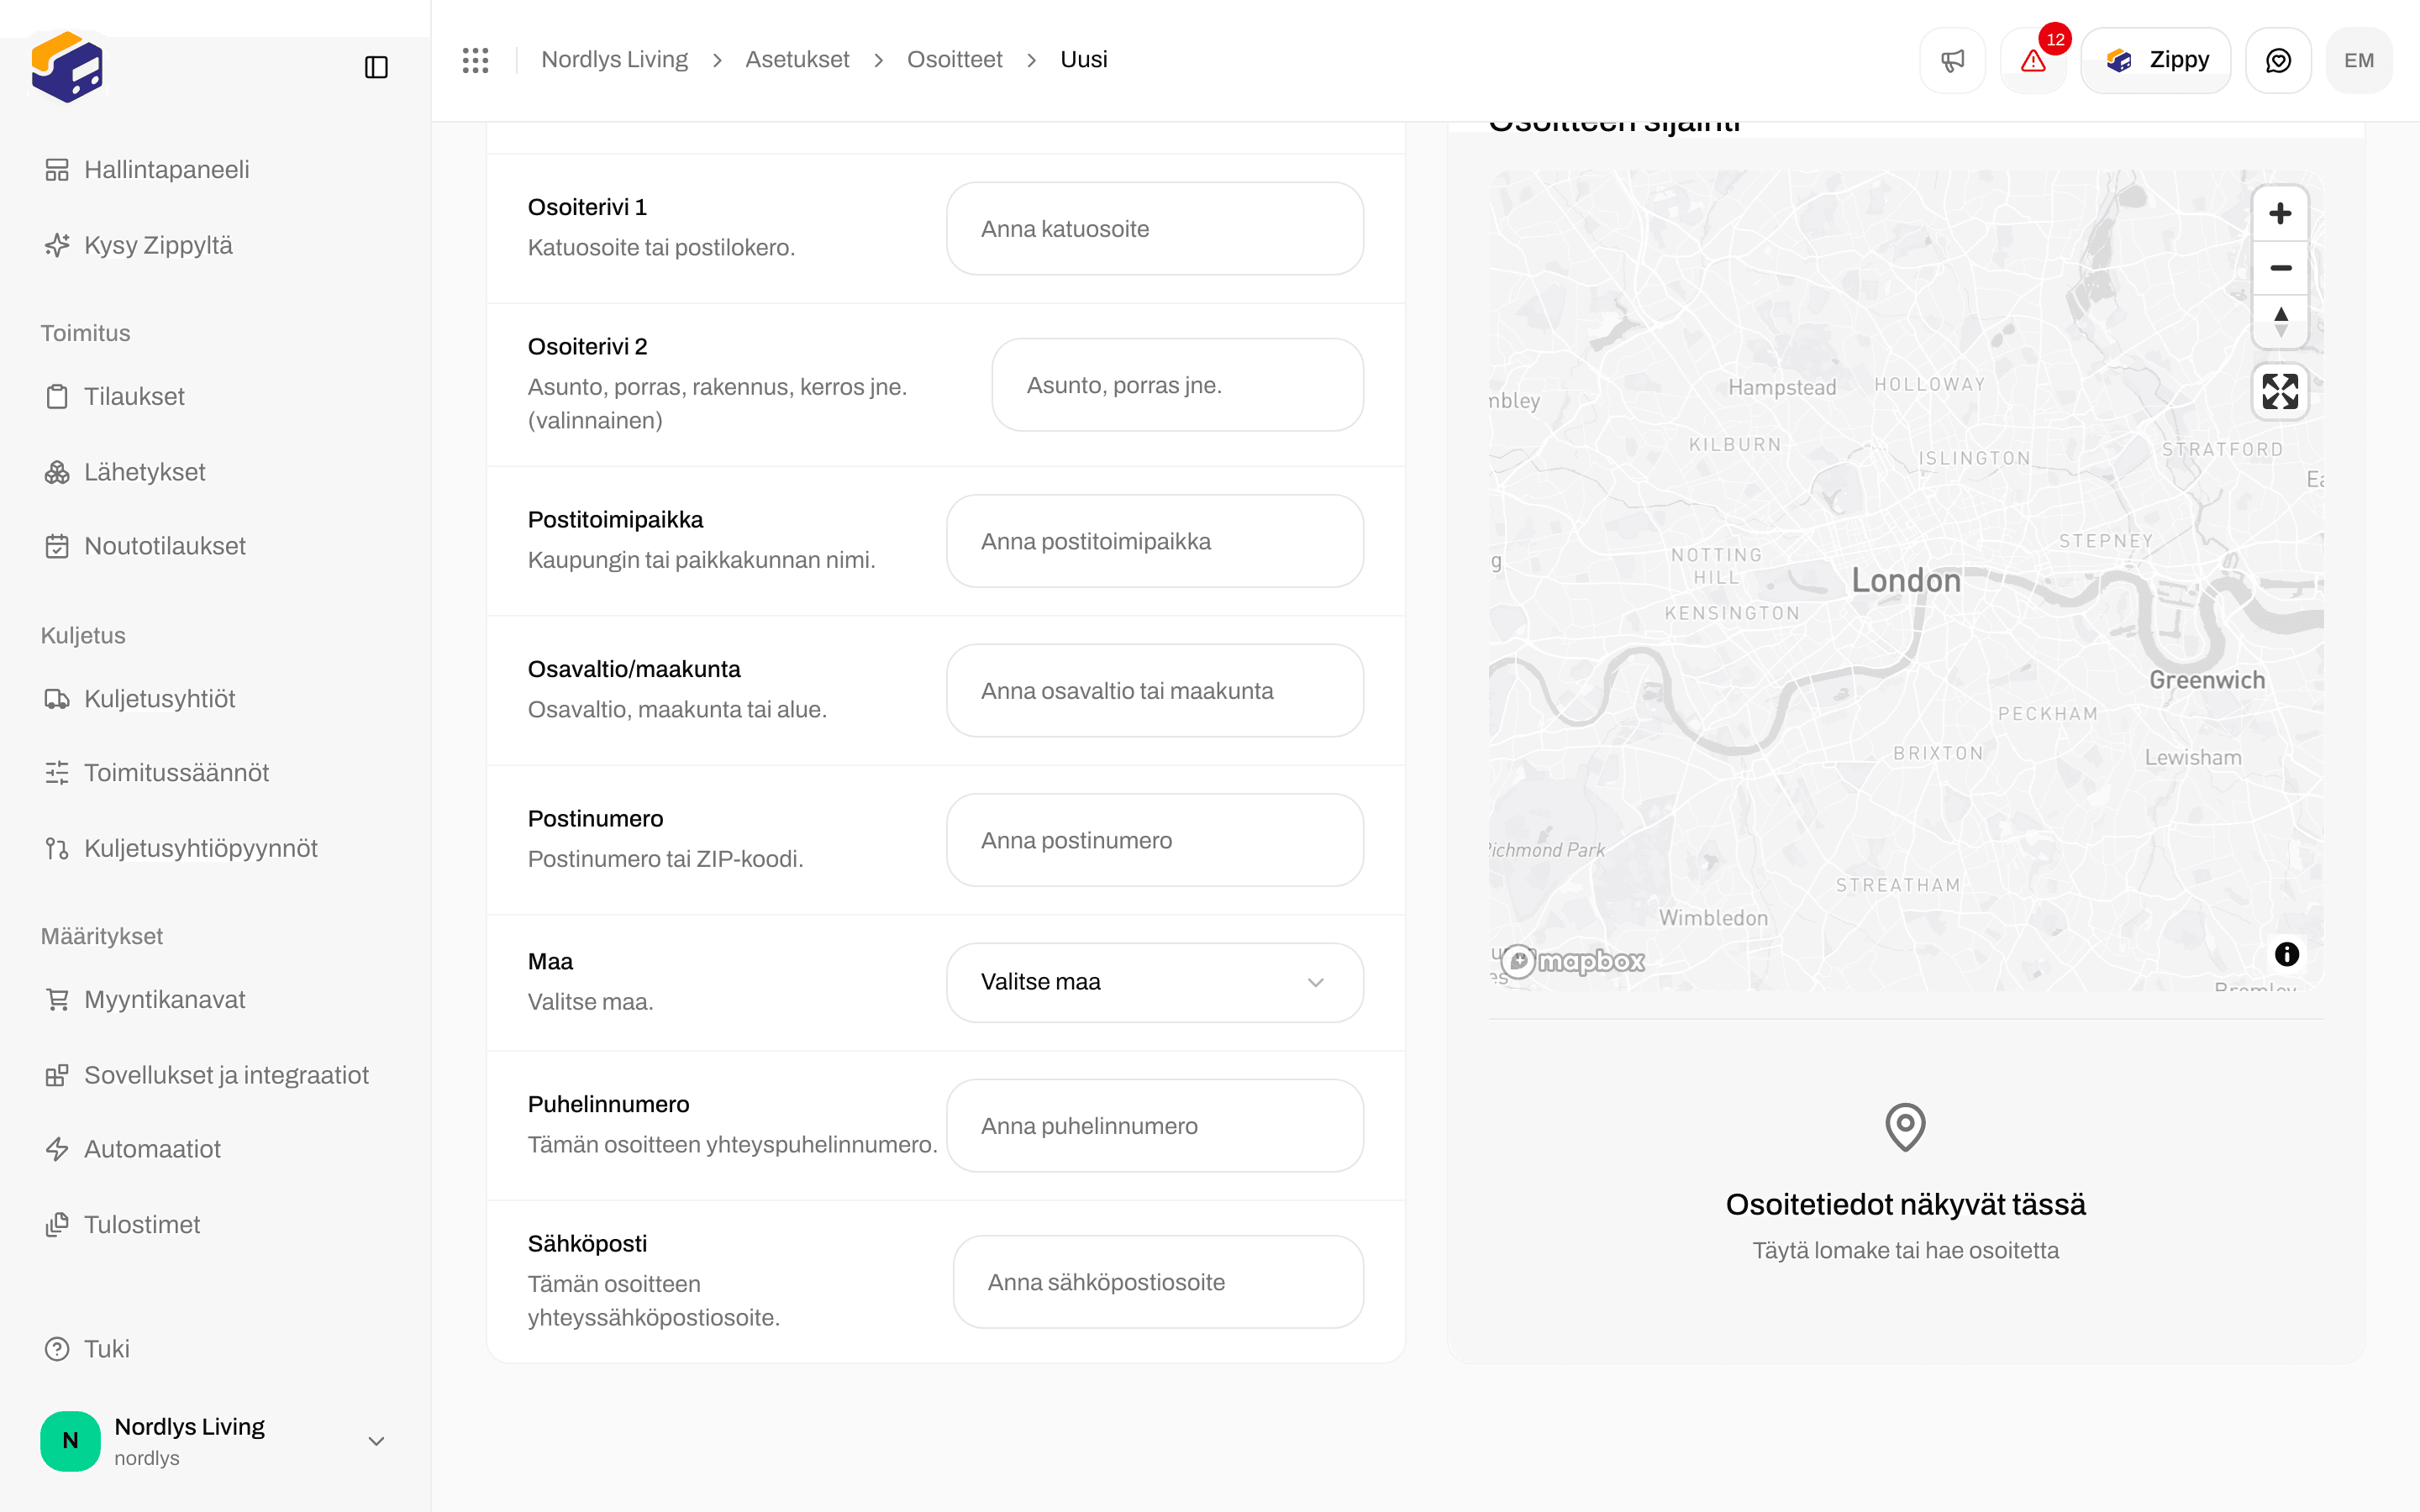This screenshot has width=2420, height=1512.
Task: Click the Wimbledon map label
Action: click(x=1713, y=918)
